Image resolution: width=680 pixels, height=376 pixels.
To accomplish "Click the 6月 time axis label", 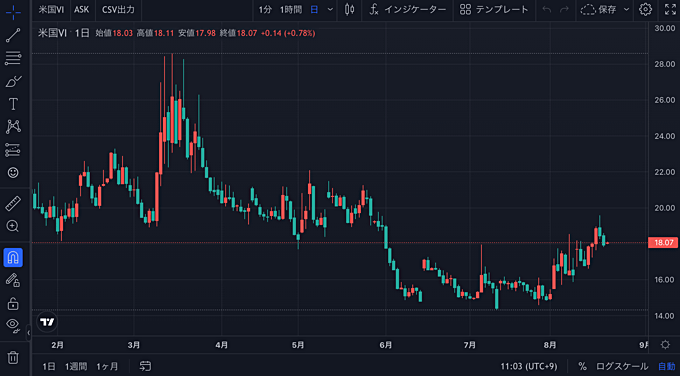I will tap(386, 345).
